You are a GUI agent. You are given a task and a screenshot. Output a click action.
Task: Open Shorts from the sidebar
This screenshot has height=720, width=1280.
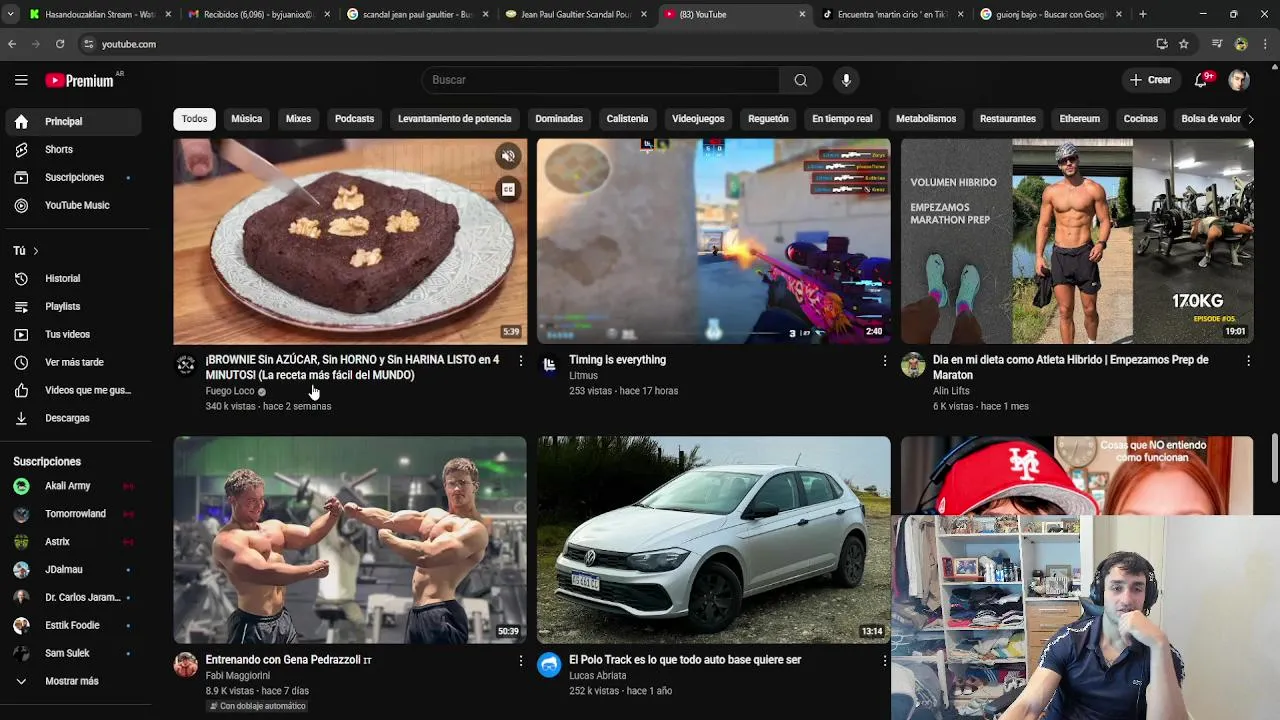[74, 149]
